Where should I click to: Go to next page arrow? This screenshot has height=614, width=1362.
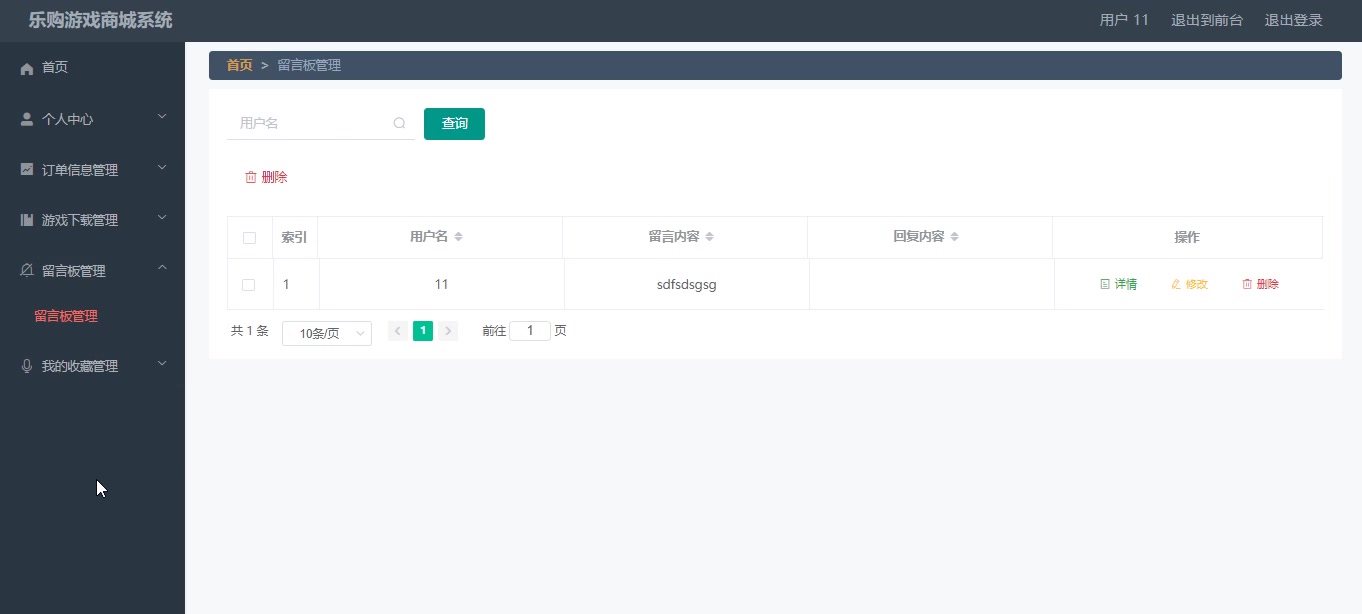point(448,331)
